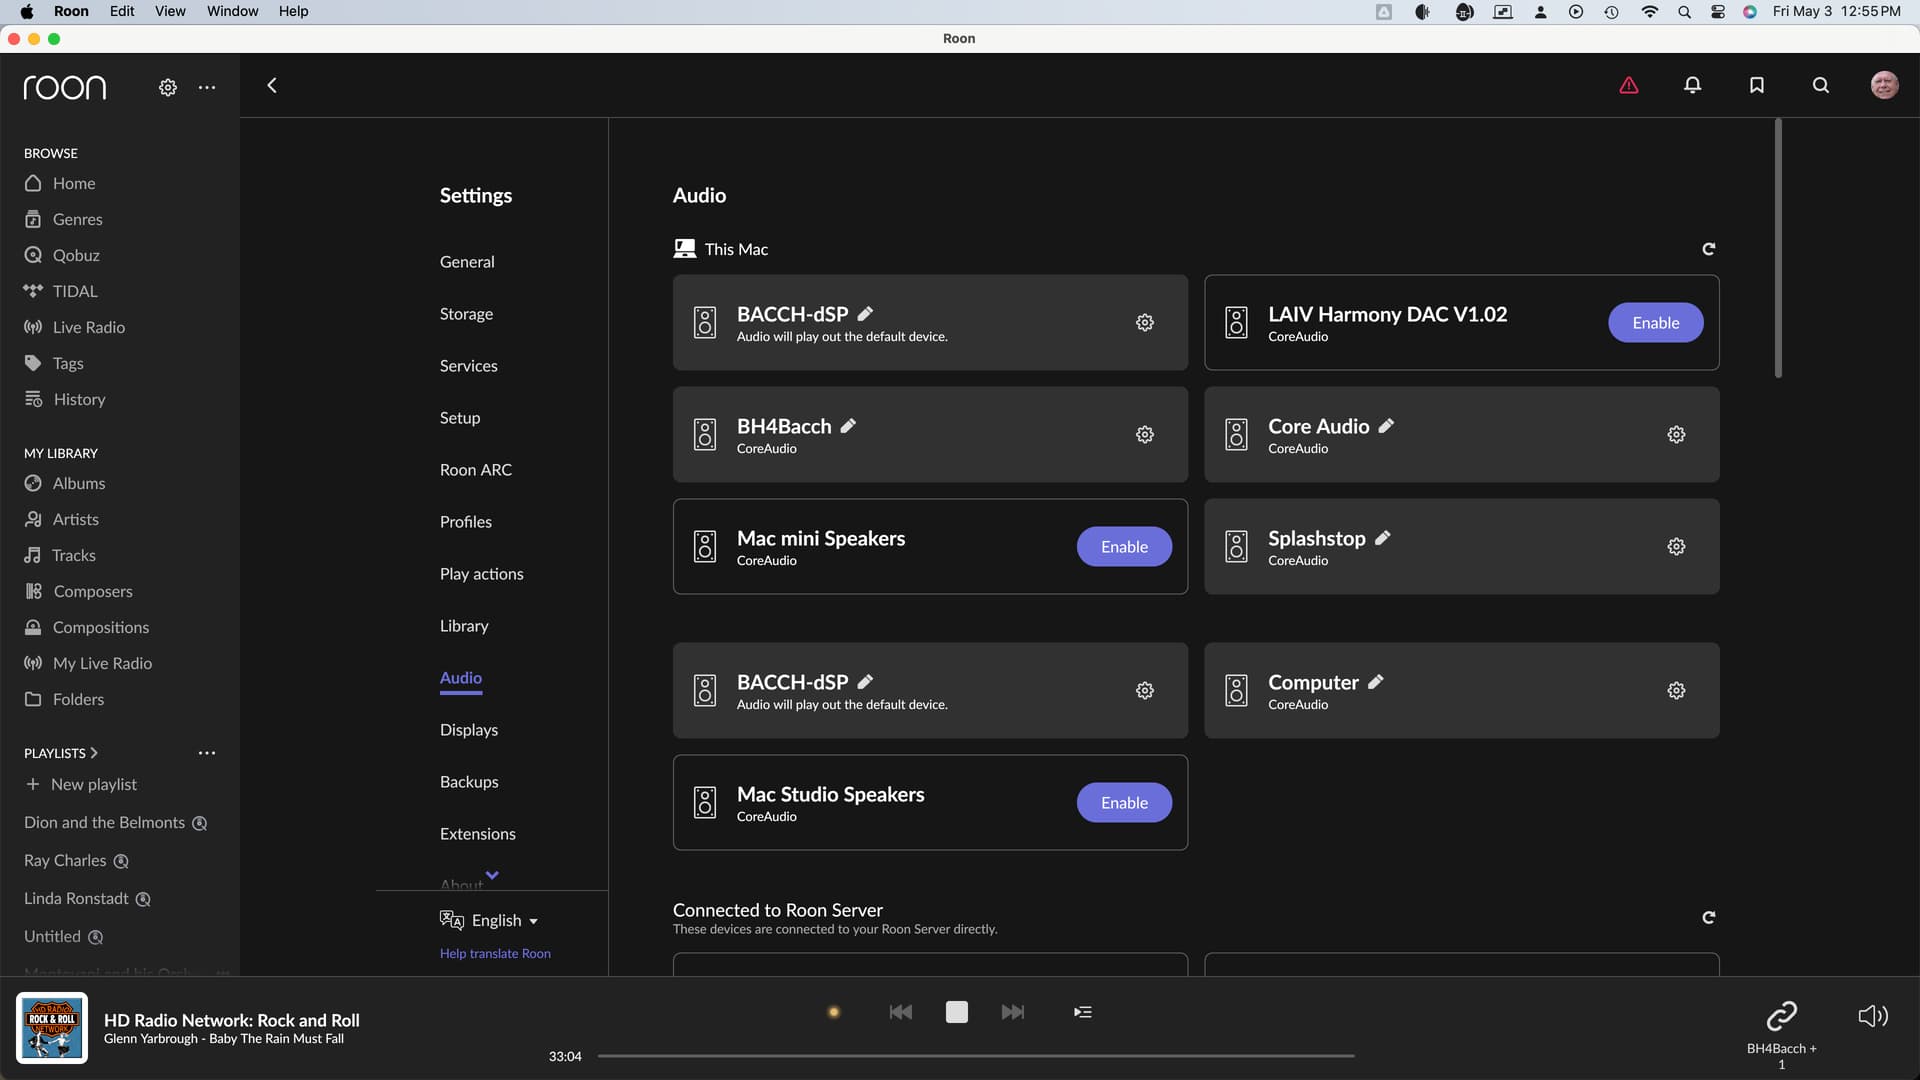Image resolution: width=1920 pixels, height=1080 pixels.
Task: Open Displays settings tab
Action: [469, 730]
